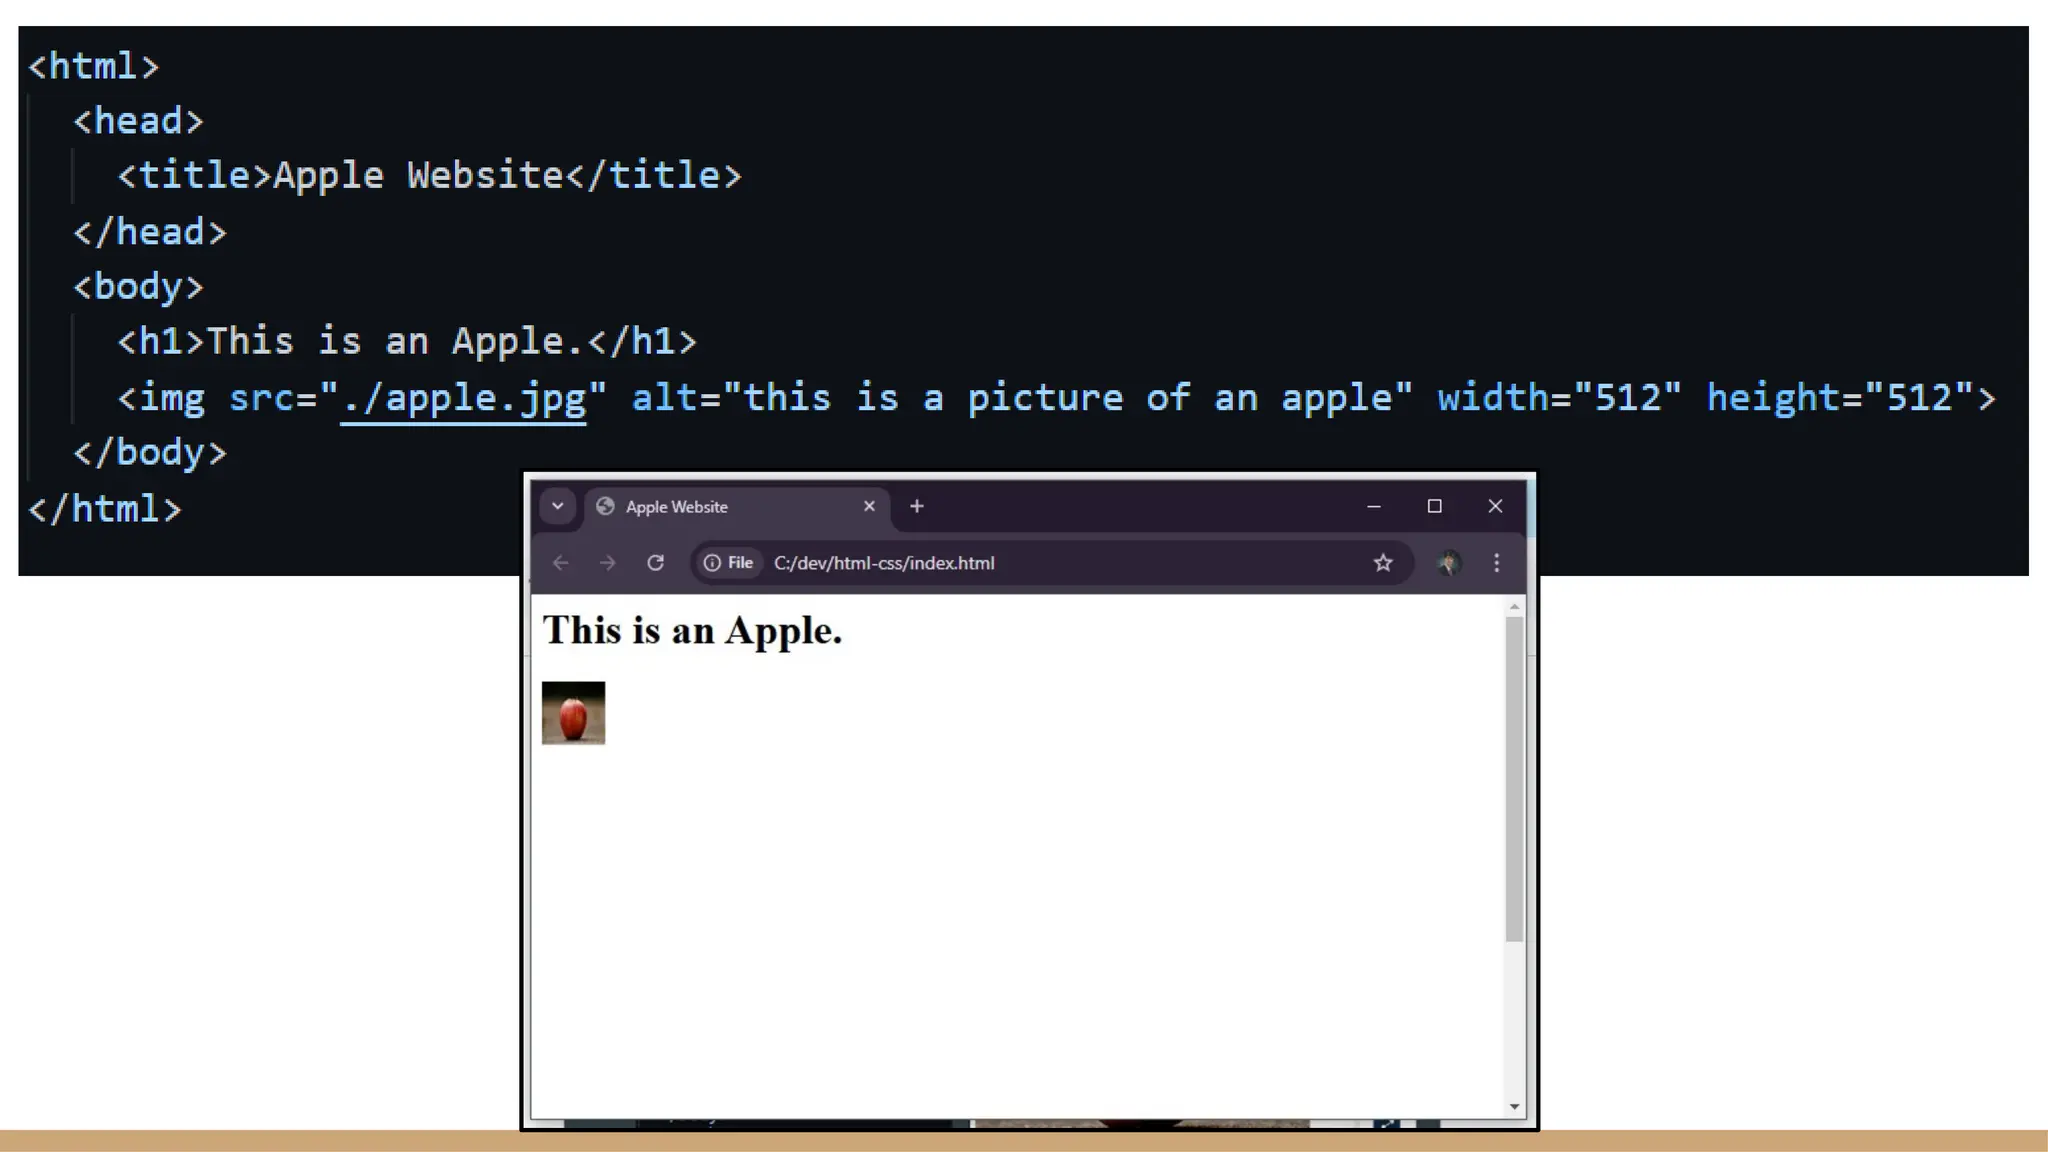This screenshot has width=2048, height=1152.
Task: Open the three-dot browser menu
Action: pyautogui.click(x=1497, y=563)
